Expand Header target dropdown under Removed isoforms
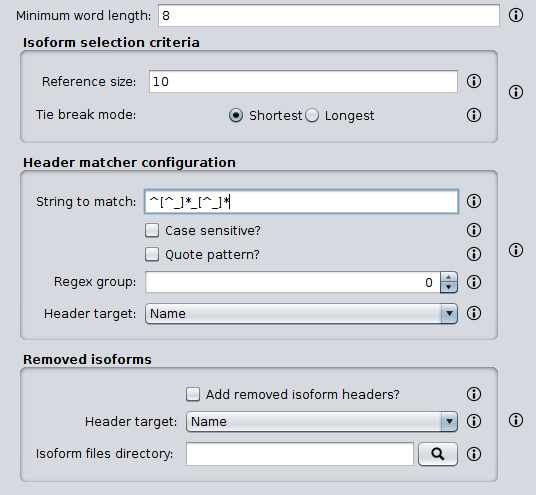This screenshot has height=495, width=536. click(x=322, y=422)
